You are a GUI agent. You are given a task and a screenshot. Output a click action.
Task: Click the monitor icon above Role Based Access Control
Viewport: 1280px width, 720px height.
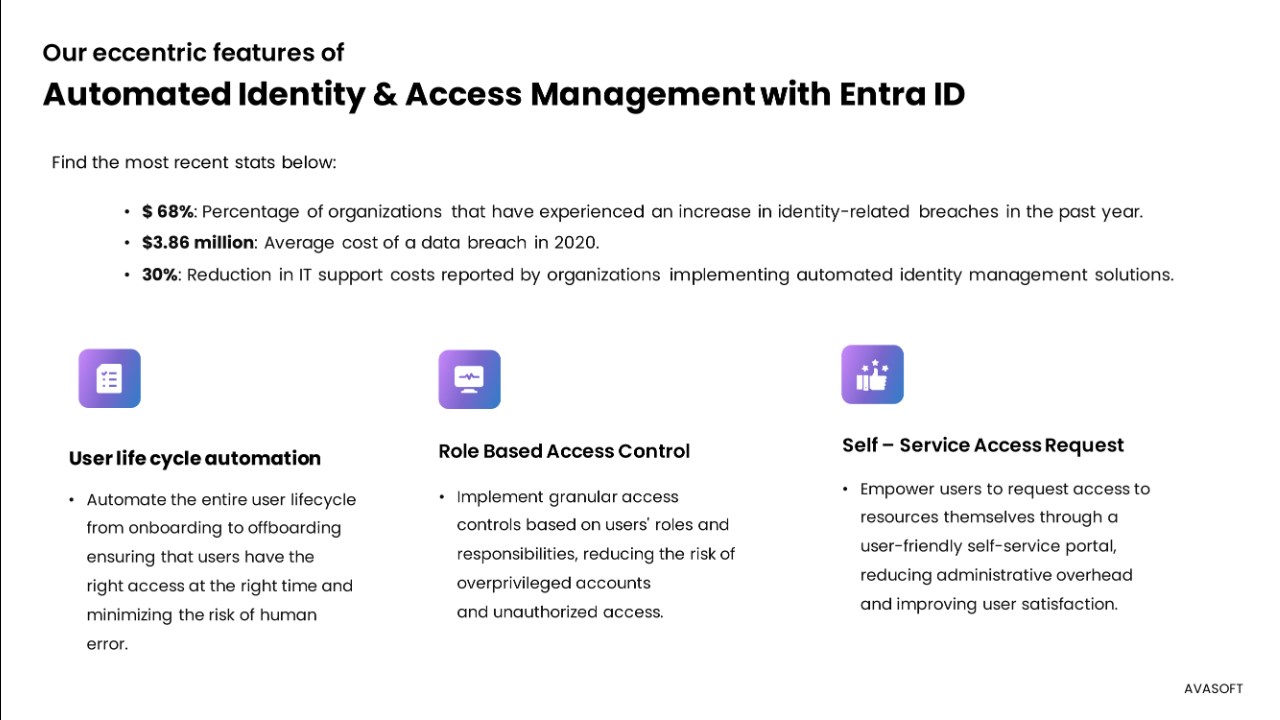[x=469, y=379]
